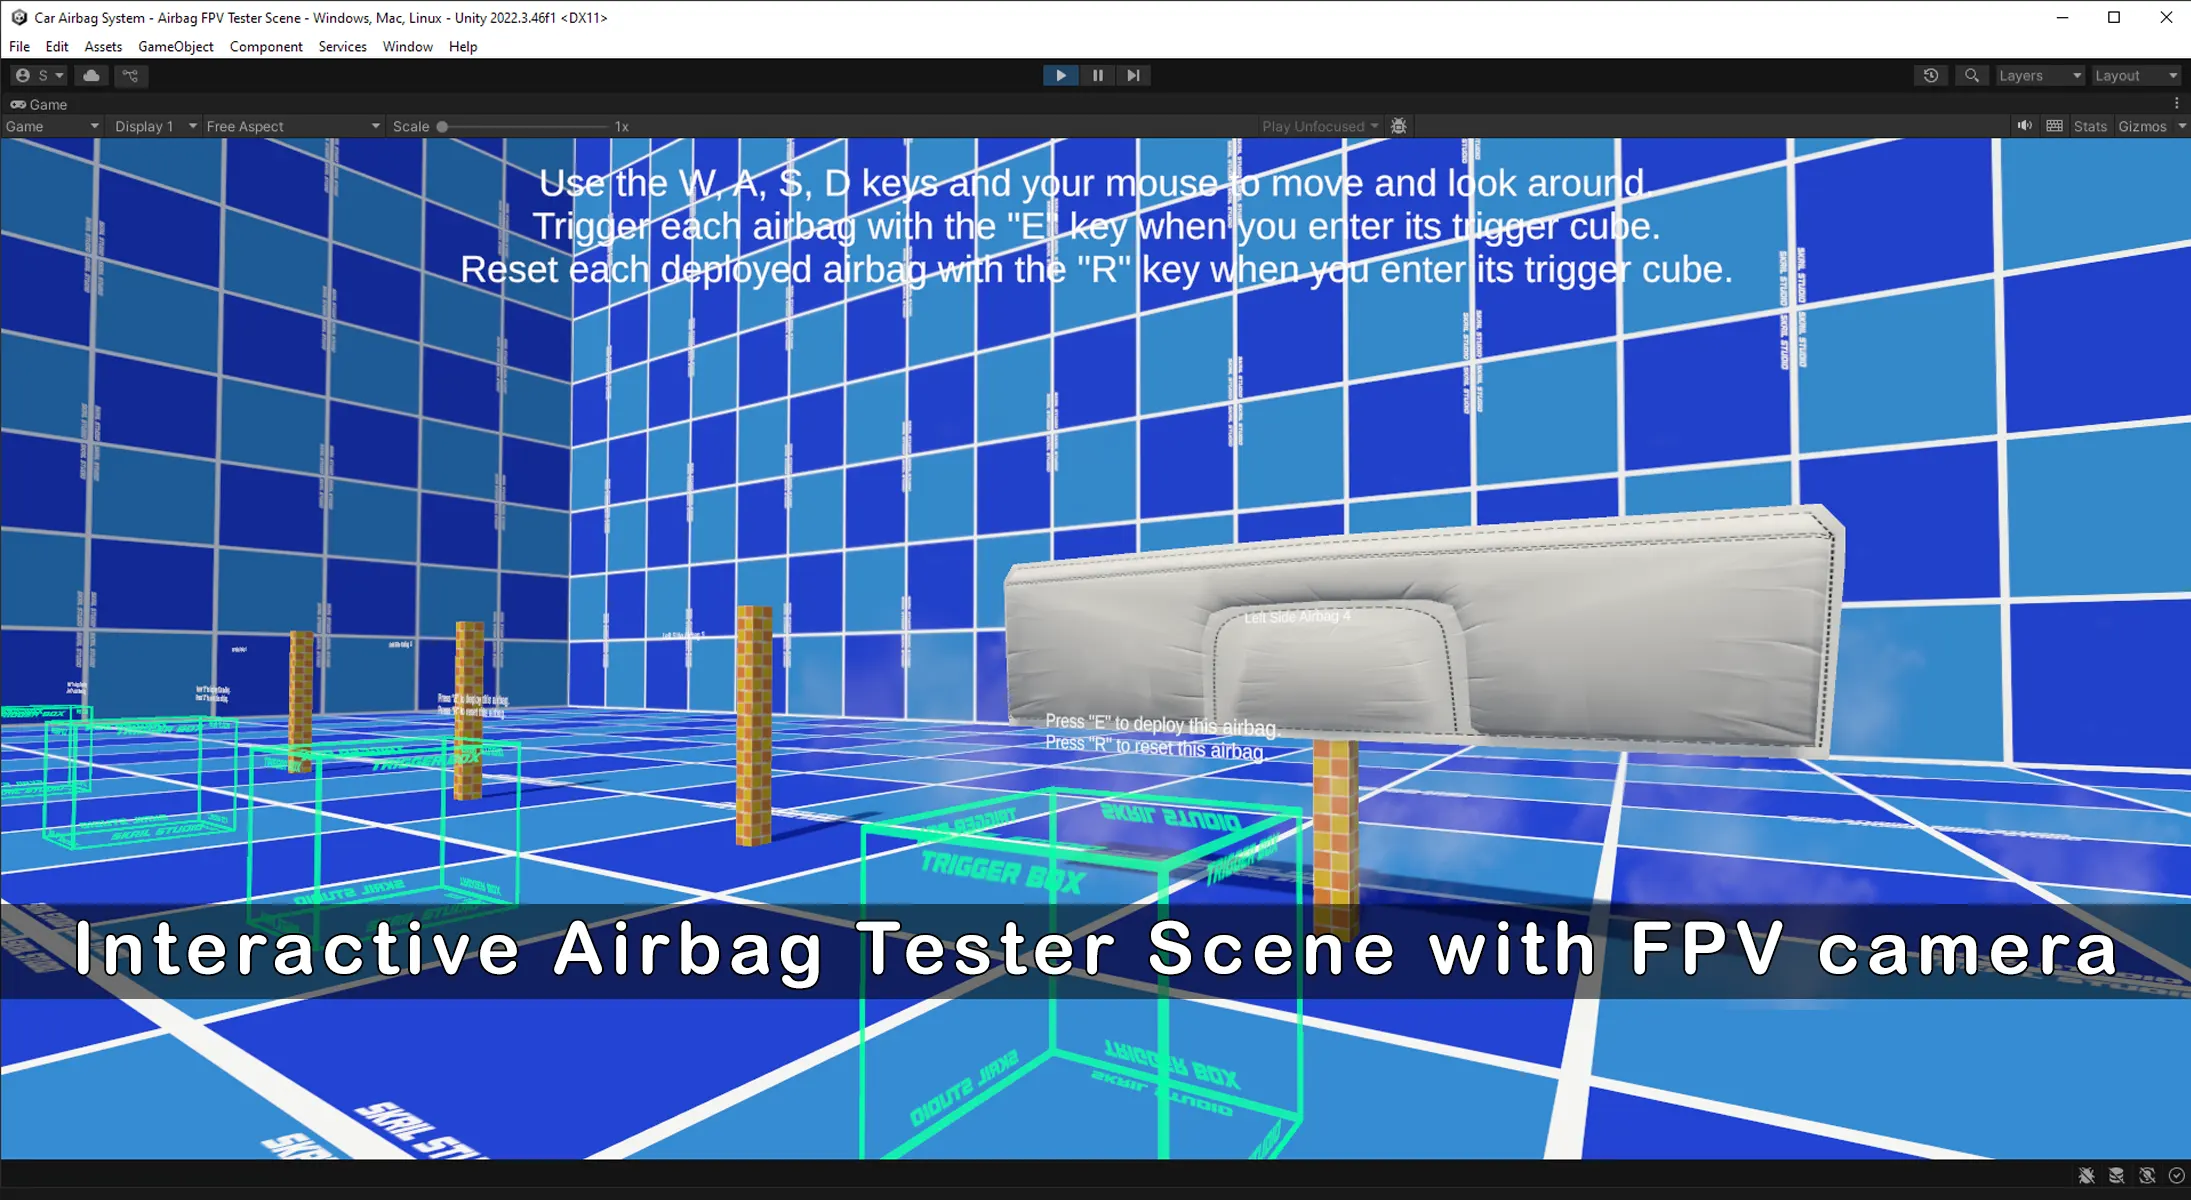Open Unity Cloud services icon
The width and height of the screenshot is (2191, 1200).
click(91, 75)
